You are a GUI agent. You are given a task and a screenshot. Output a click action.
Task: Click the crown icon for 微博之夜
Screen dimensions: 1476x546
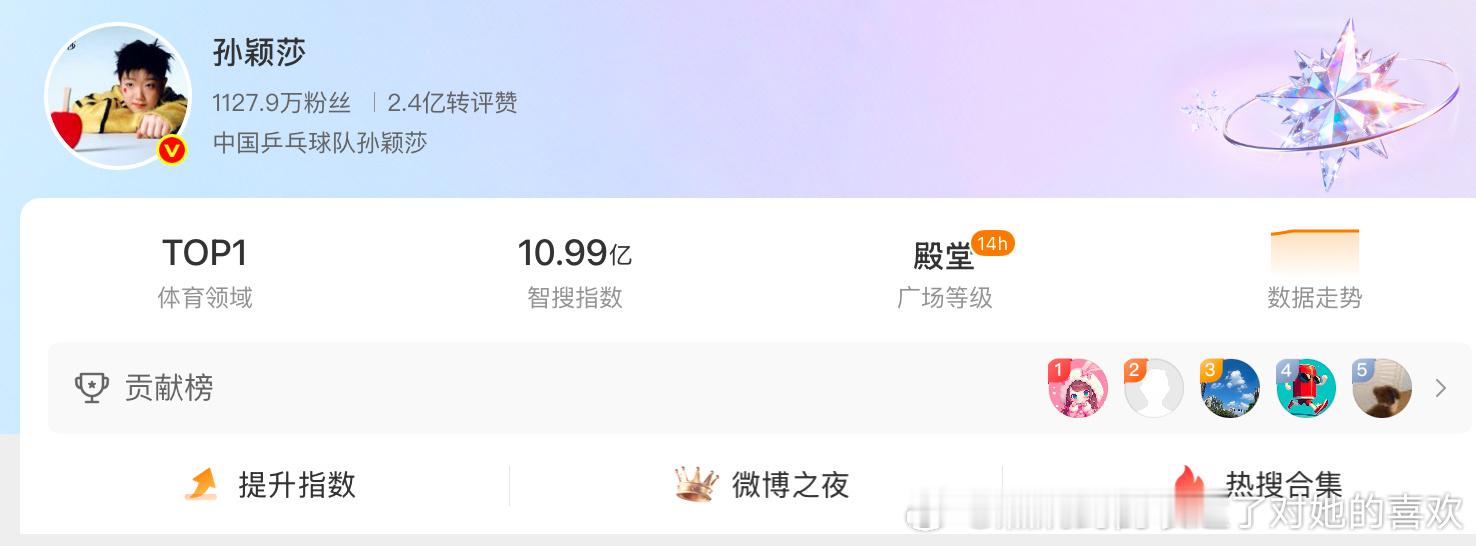point(696,485)
